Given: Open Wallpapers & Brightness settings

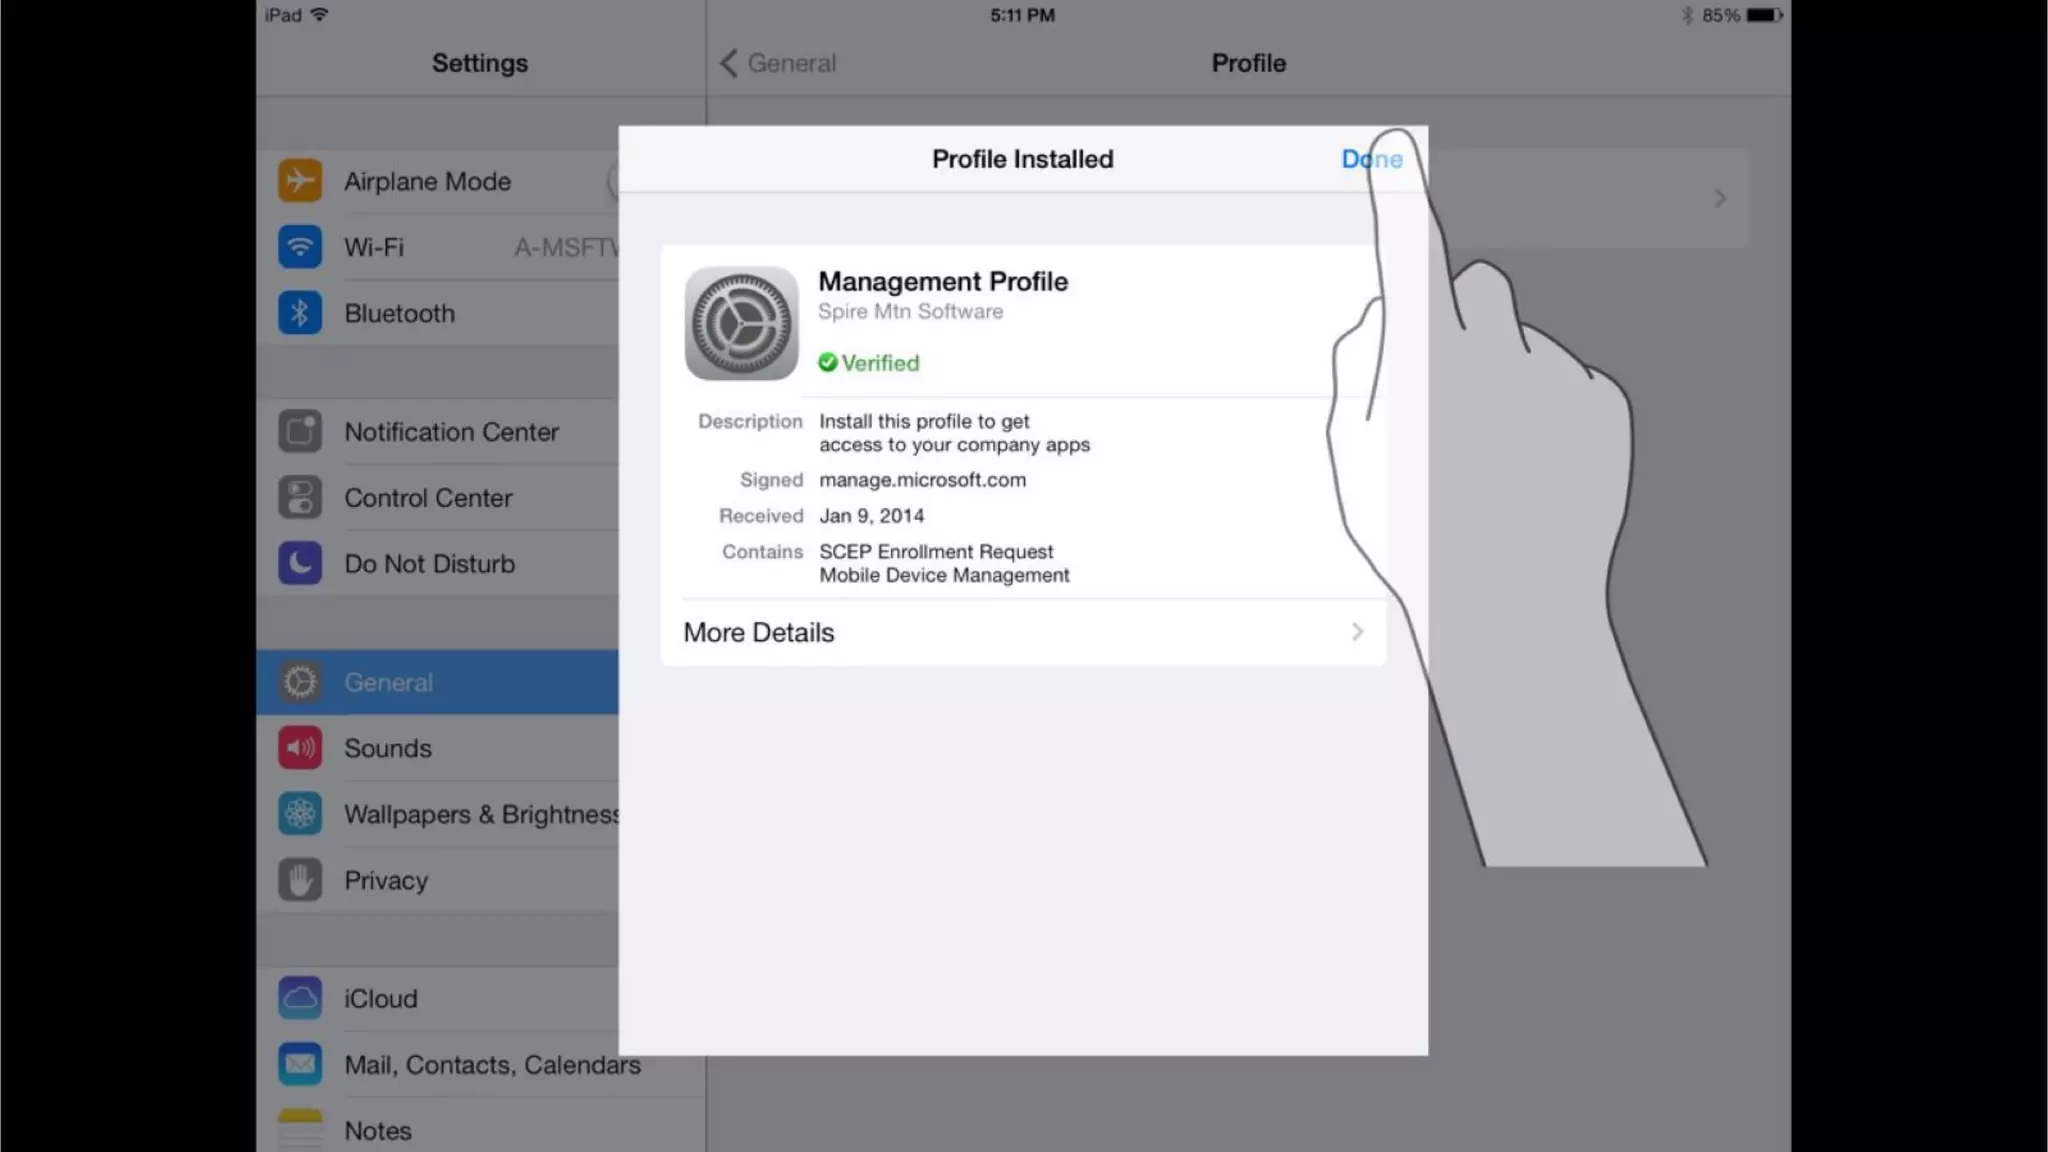Looking at the screenshot, I should [480, 814].
